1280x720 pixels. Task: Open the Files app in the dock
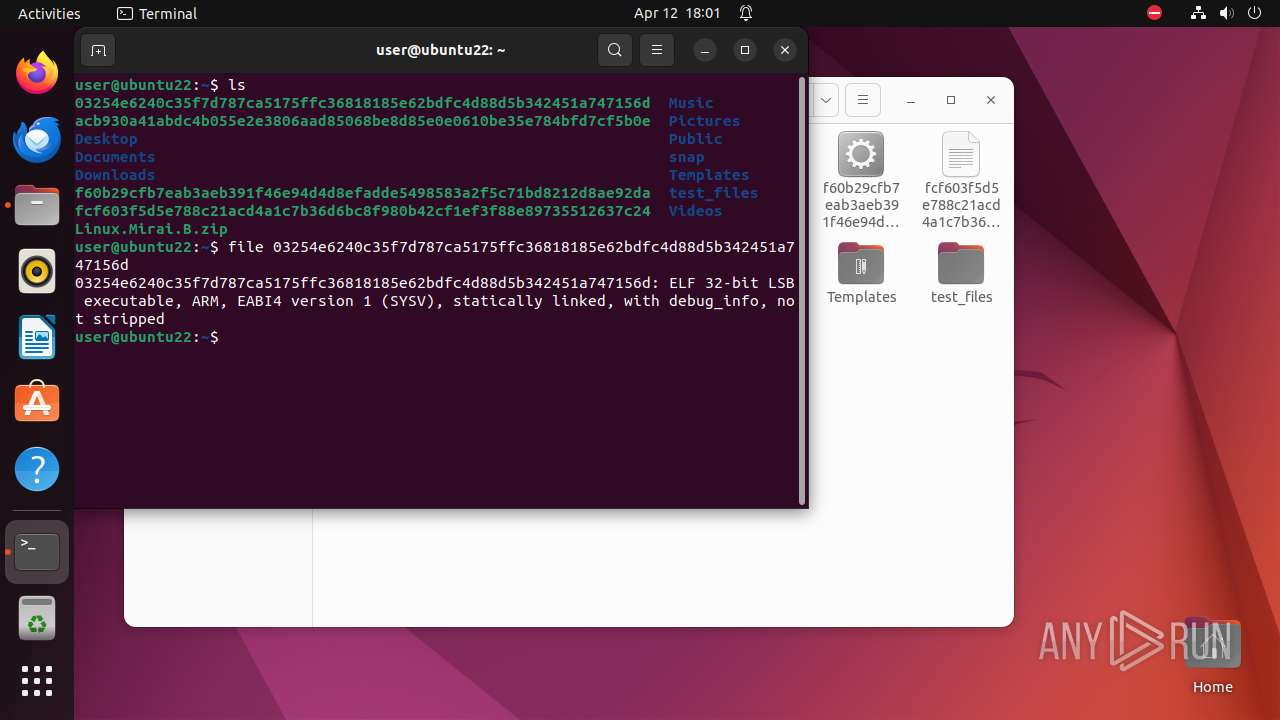(37, 205)
